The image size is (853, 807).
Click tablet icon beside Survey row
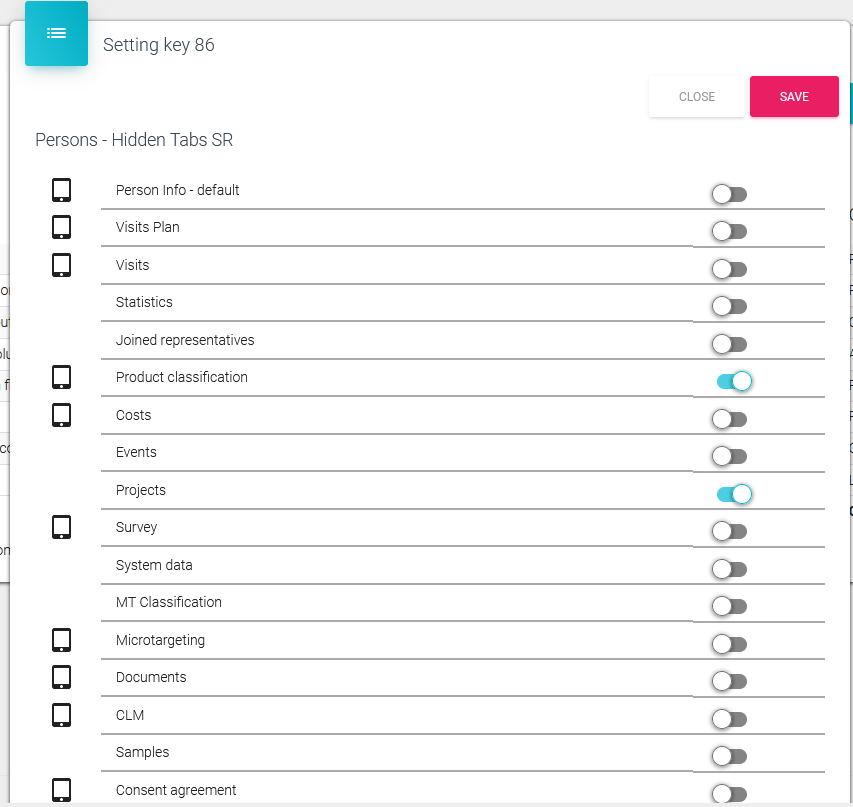[61, 527]
